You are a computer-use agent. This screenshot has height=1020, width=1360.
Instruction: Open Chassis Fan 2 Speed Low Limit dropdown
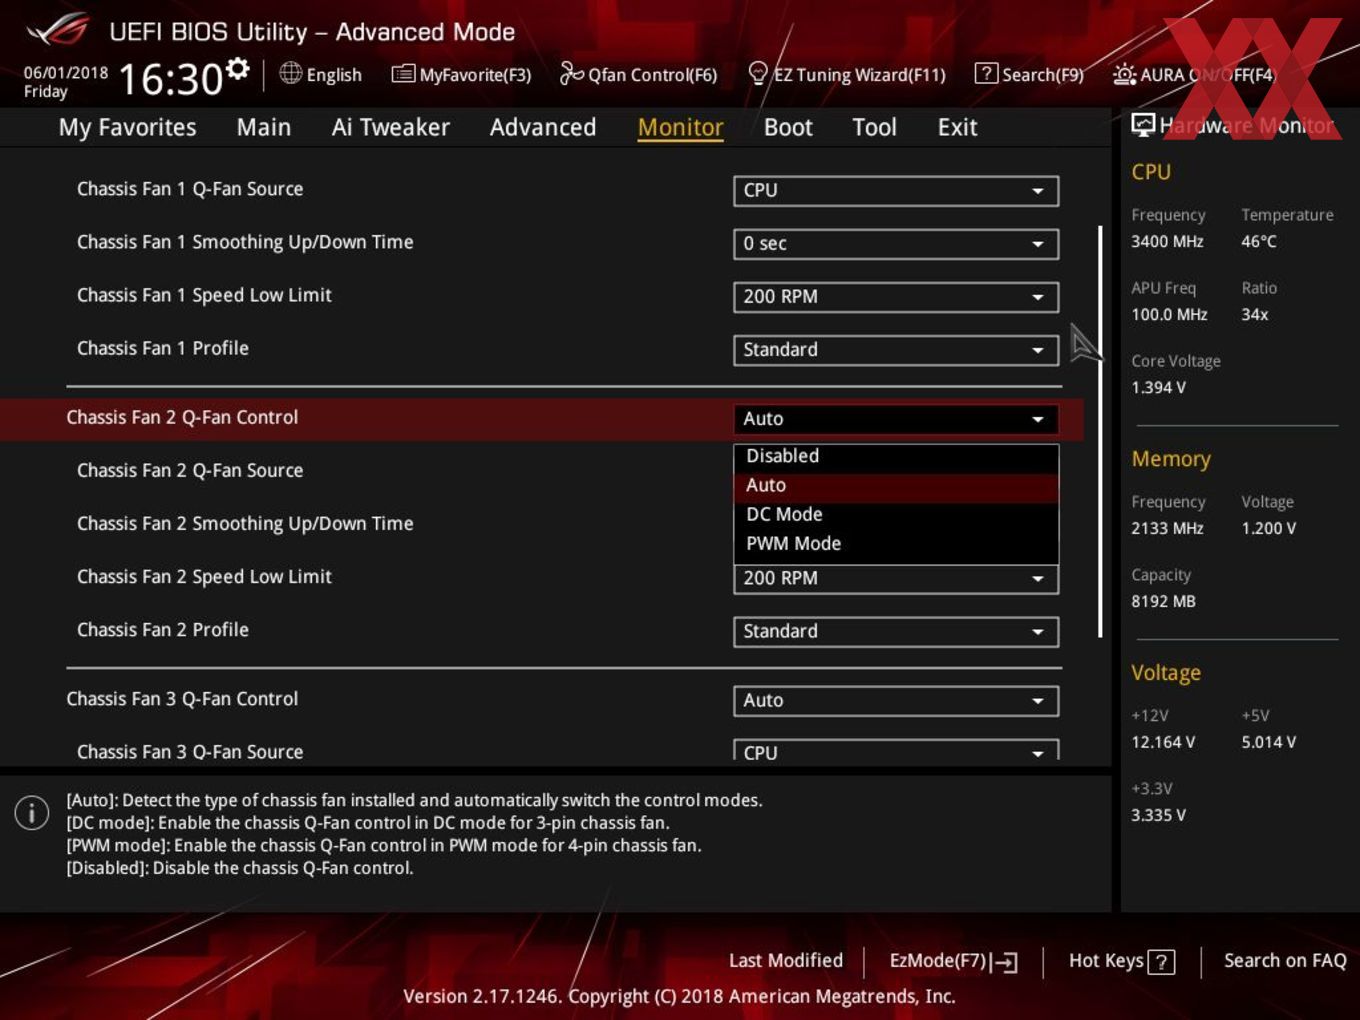tap(896, 579)
